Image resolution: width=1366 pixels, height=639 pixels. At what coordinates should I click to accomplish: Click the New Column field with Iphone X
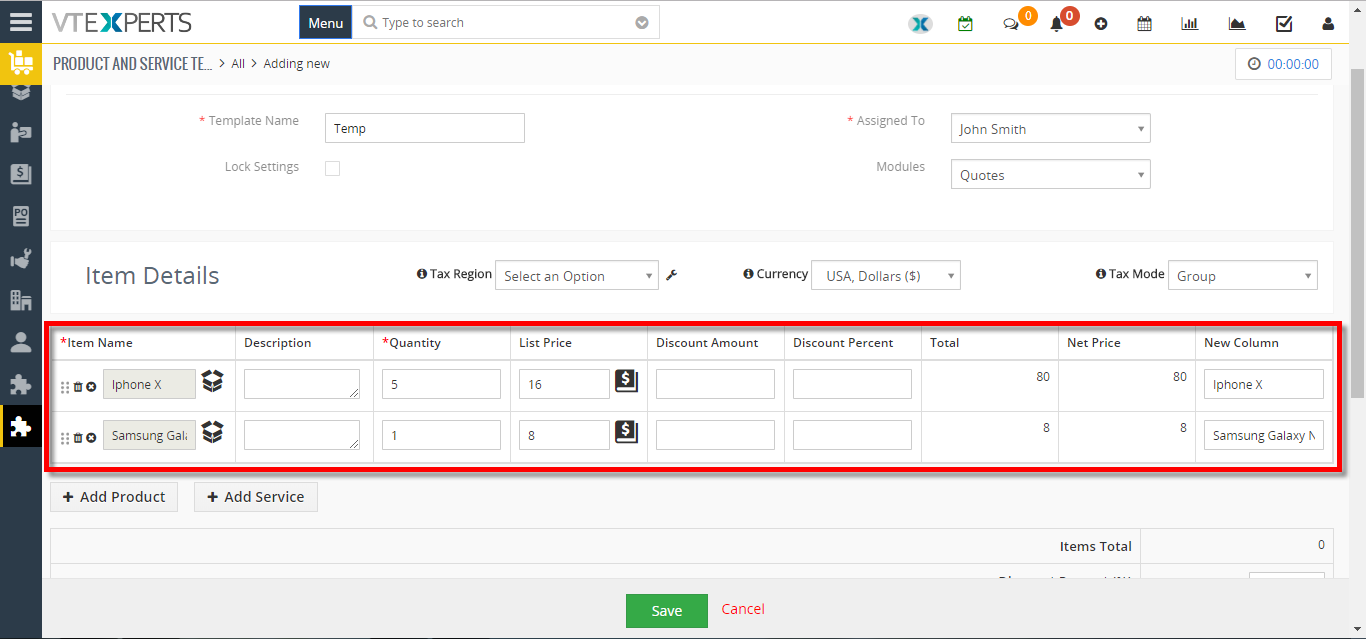(1264, 384)
